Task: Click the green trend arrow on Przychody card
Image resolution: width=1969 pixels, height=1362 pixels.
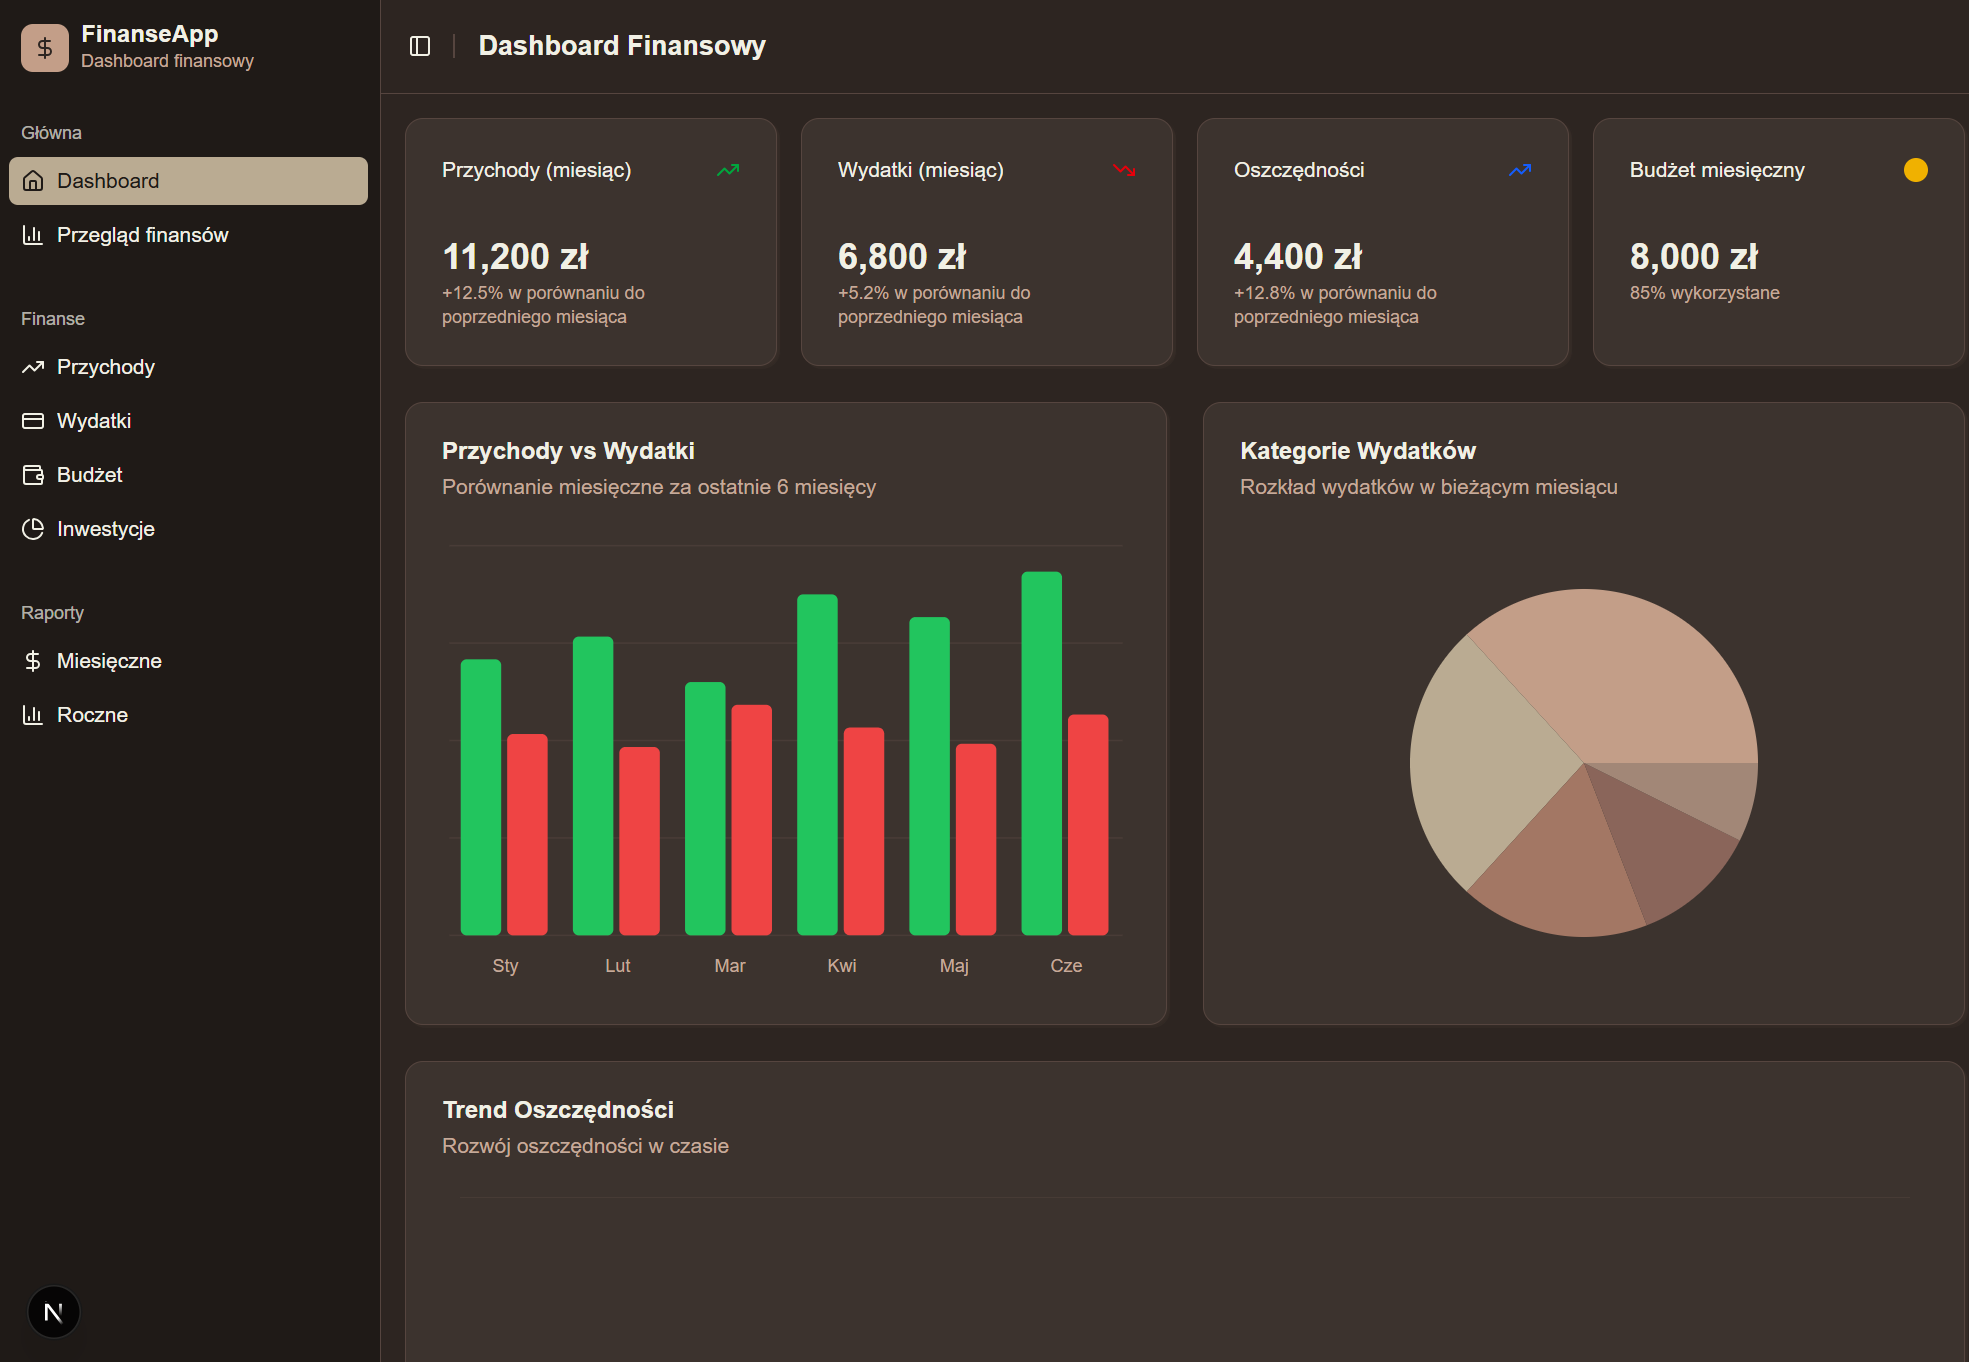Action: click(x=728, y=170)
